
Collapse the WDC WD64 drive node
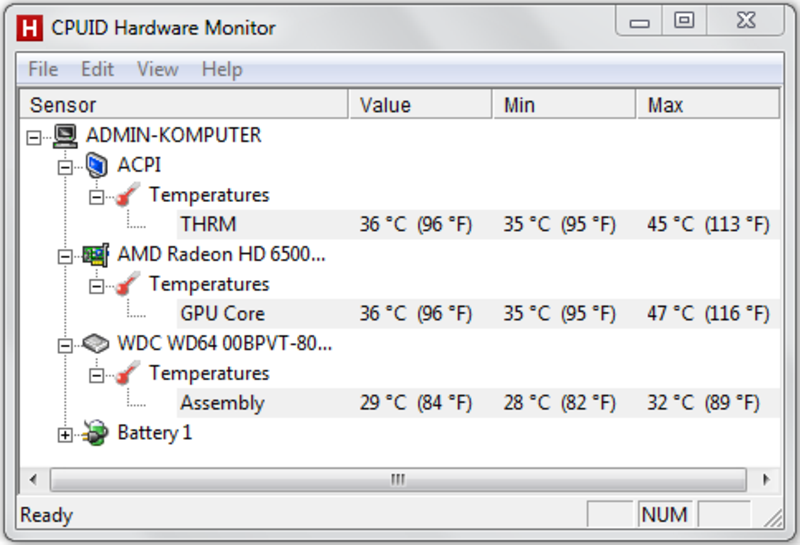click(x=65, y=345)
